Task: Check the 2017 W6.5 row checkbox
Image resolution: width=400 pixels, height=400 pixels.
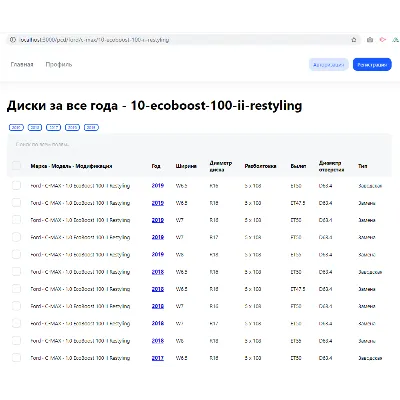Action: point(16,358)
